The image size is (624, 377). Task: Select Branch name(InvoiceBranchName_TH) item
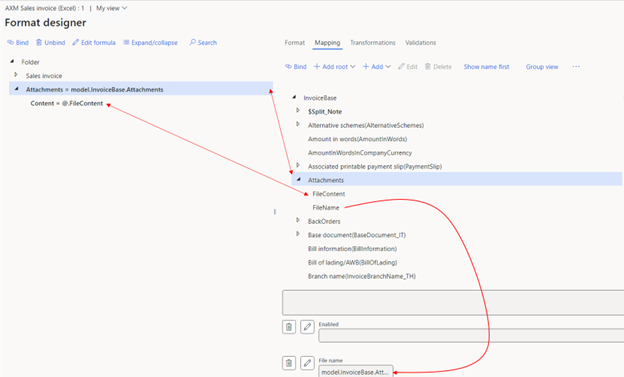(x=362, y=276)
